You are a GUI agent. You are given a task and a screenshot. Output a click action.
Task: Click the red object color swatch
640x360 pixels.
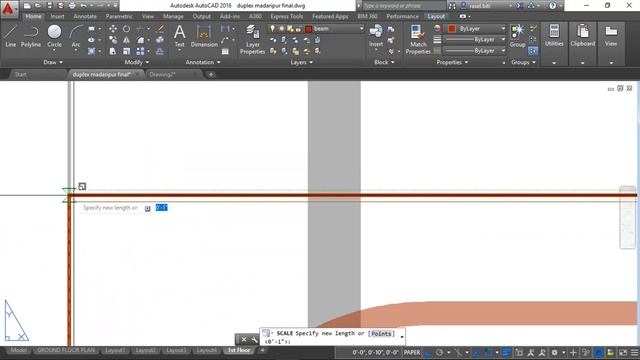coord(452,29)
